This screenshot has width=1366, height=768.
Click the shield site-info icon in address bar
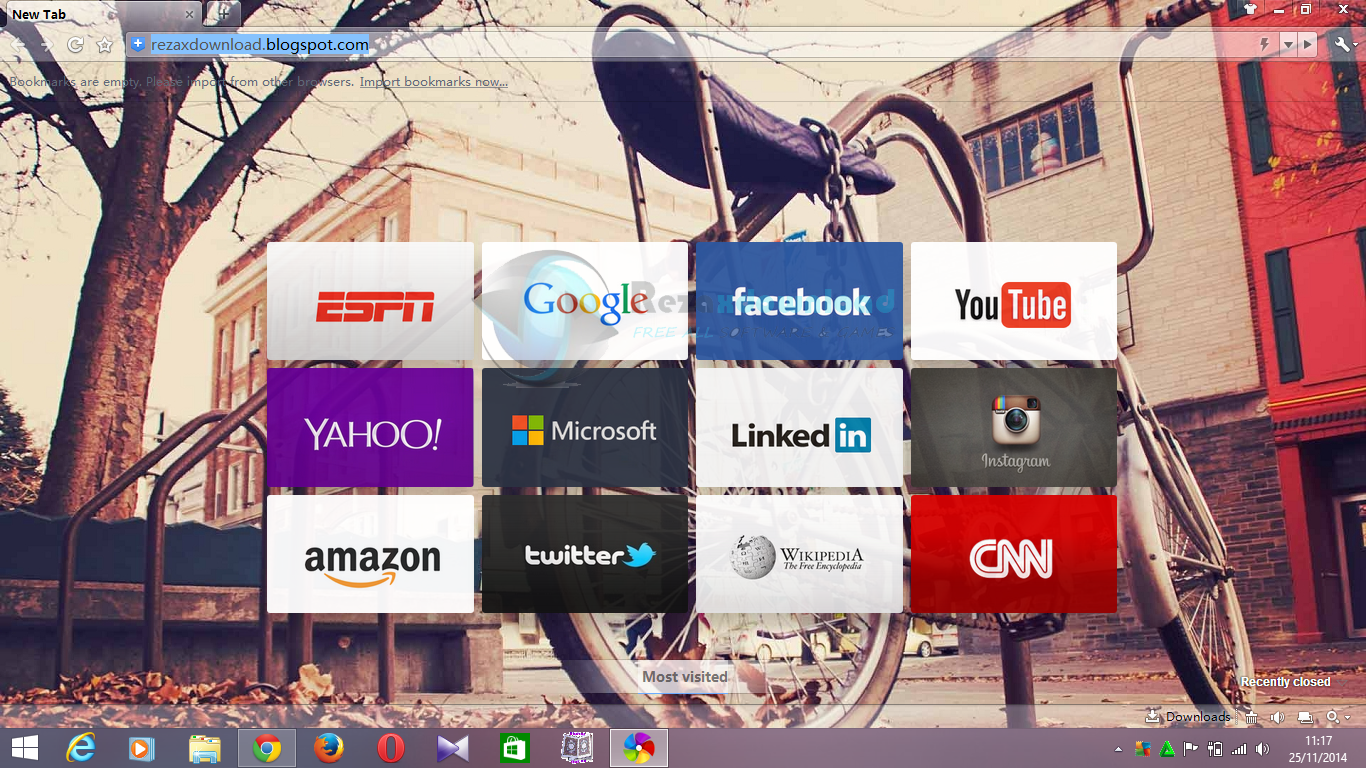(138, 45)
